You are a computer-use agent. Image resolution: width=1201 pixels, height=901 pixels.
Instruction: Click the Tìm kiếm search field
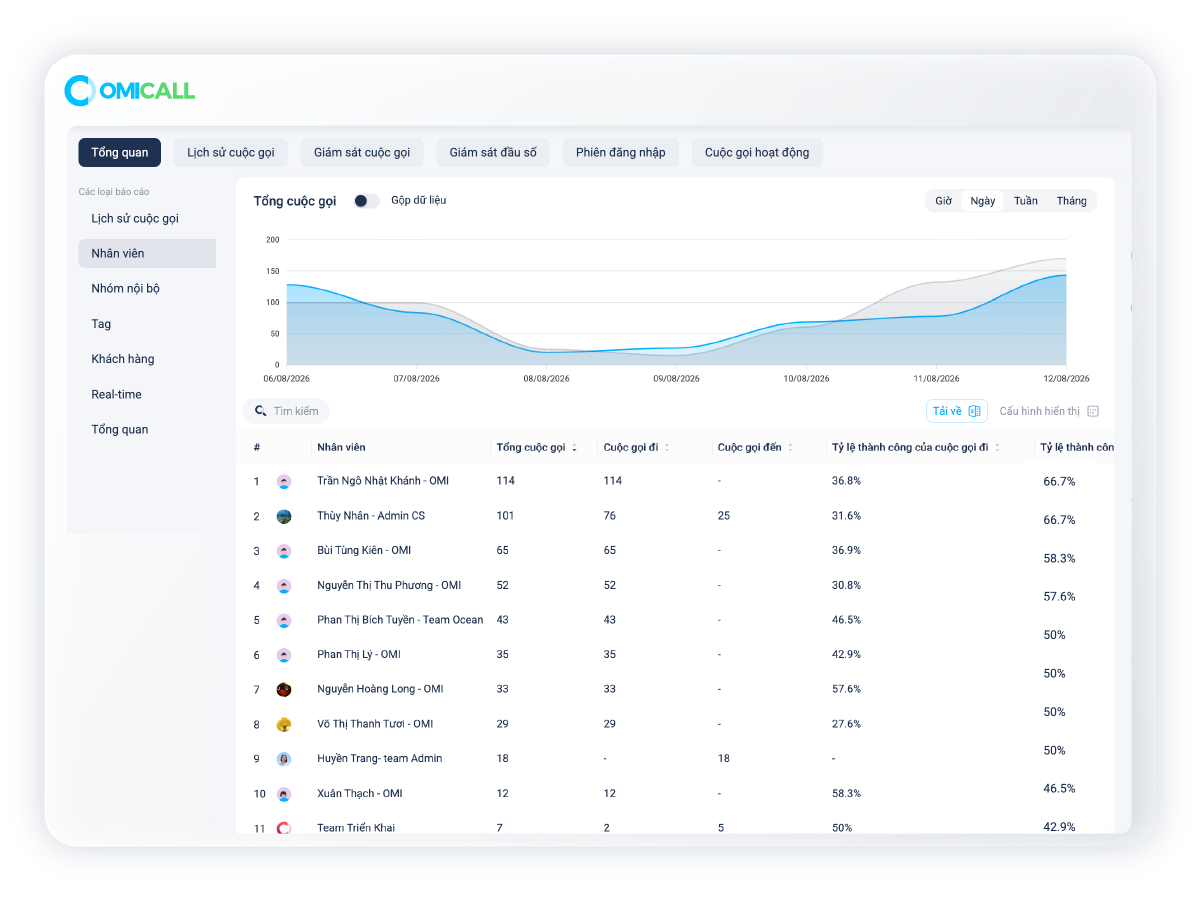click(x=287, y=411)
